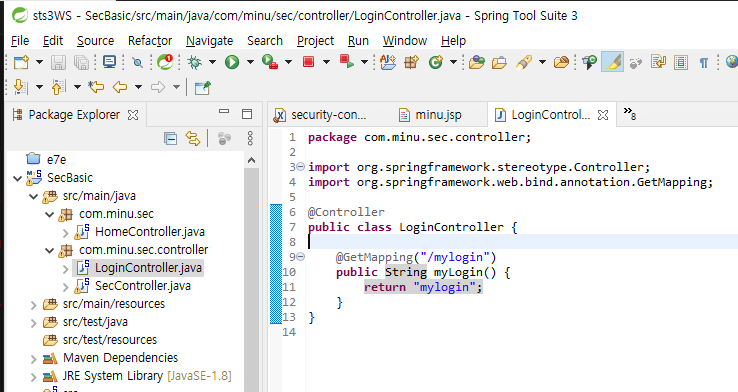Screen dimensions: 738x392
Task: Click the green Run button
Action: pos(232,62)
